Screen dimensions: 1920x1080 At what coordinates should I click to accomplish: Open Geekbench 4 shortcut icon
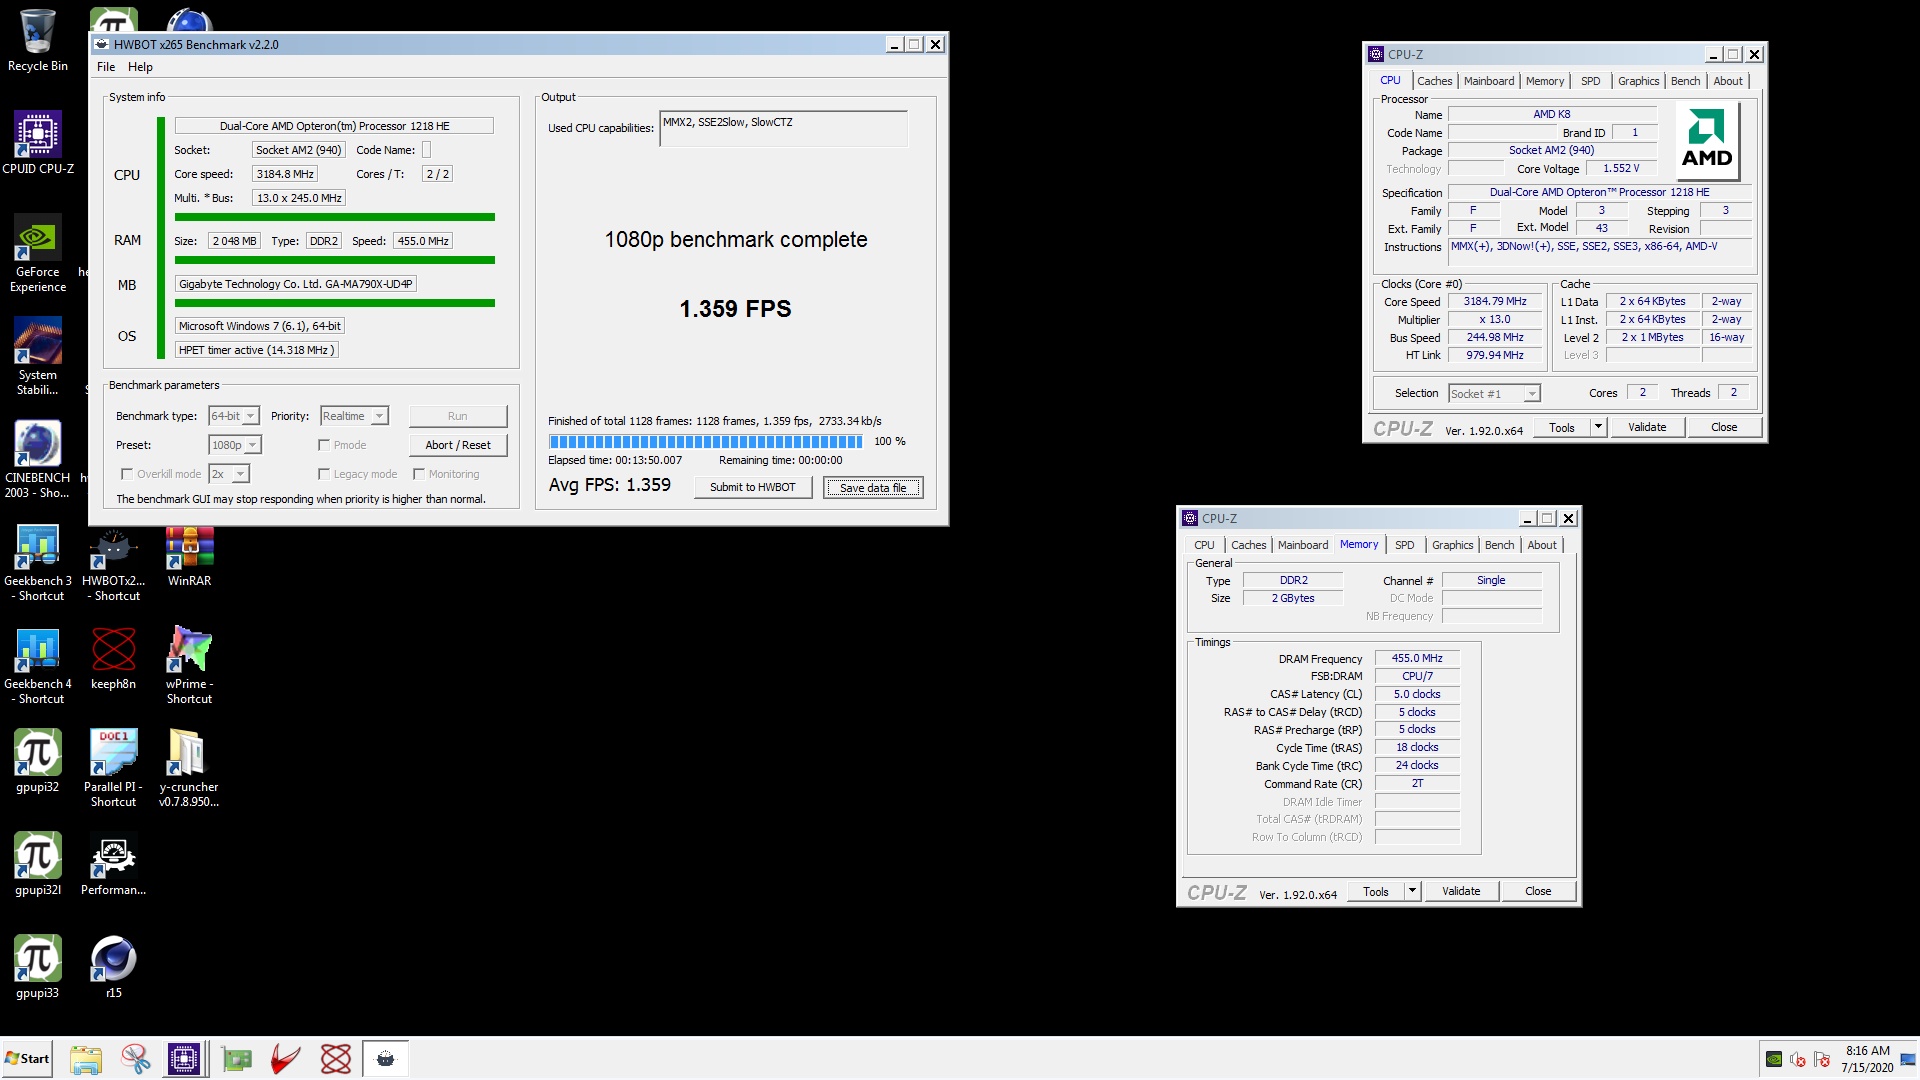tap(37, 665)
